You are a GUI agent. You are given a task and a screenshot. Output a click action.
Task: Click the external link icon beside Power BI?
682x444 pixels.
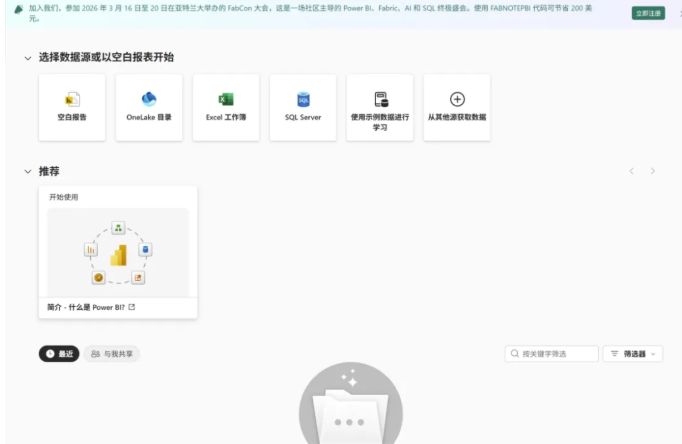(x=132, y=307)
